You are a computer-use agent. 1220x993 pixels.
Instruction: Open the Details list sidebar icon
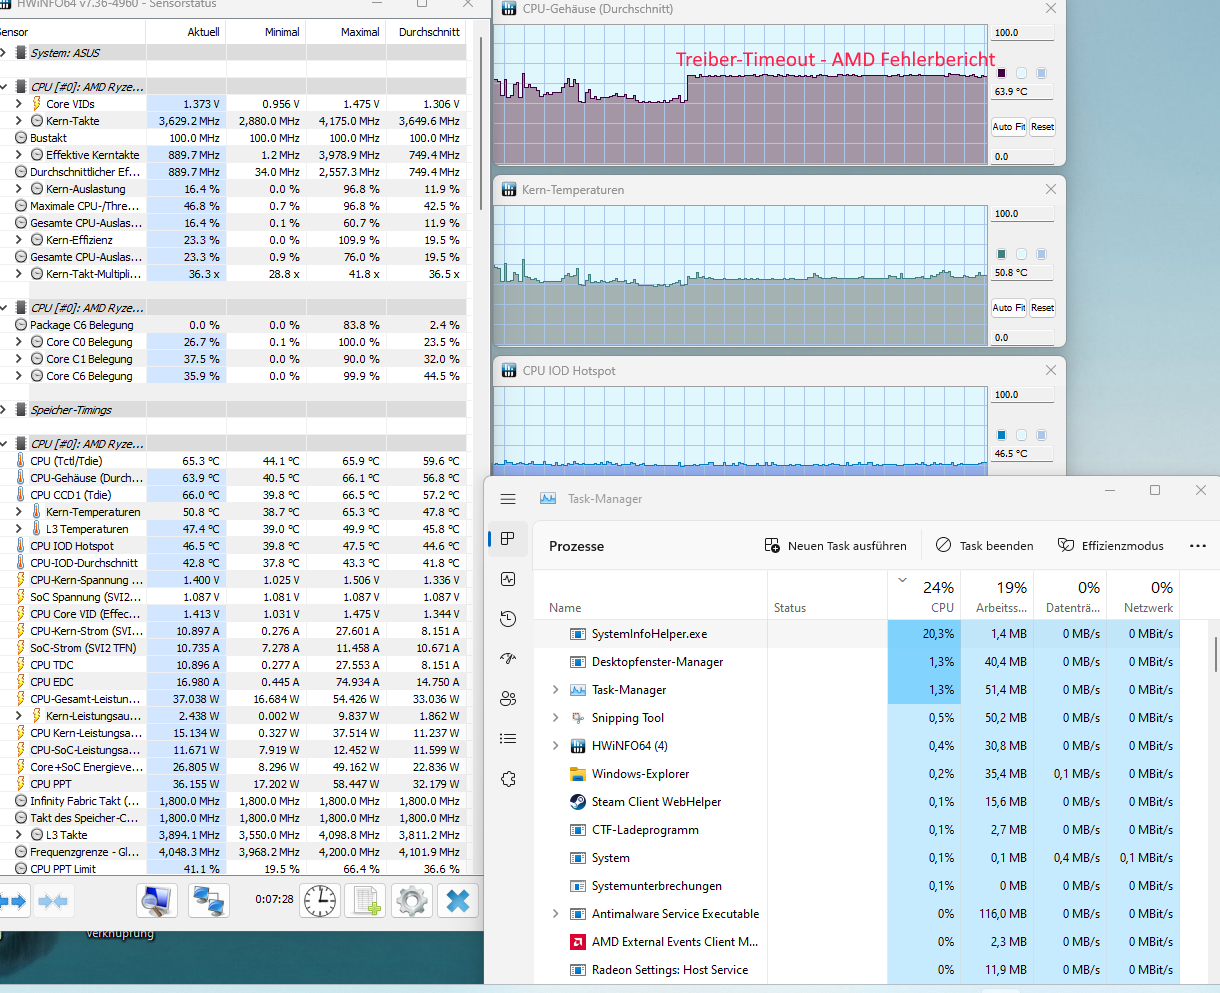pyautogui.click(x=508, y=739)
